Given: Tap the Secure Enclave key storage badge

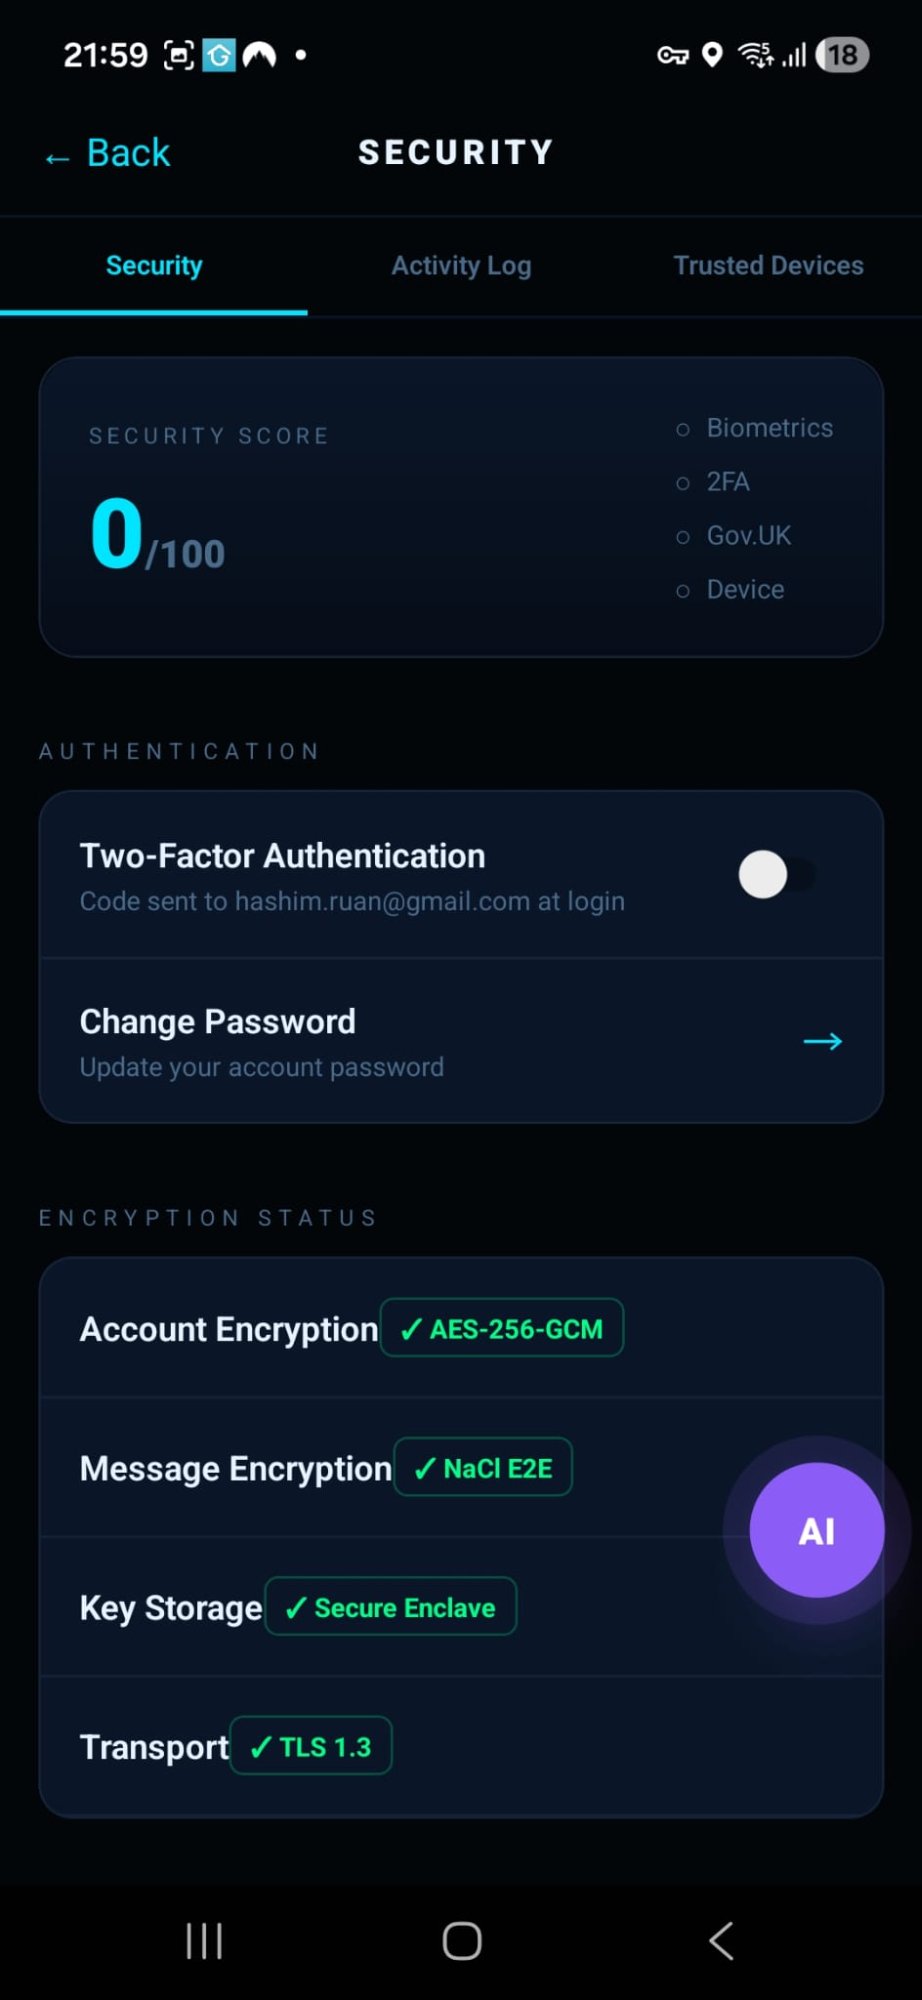Looking at the screenshot, I should pos(391,1607).
